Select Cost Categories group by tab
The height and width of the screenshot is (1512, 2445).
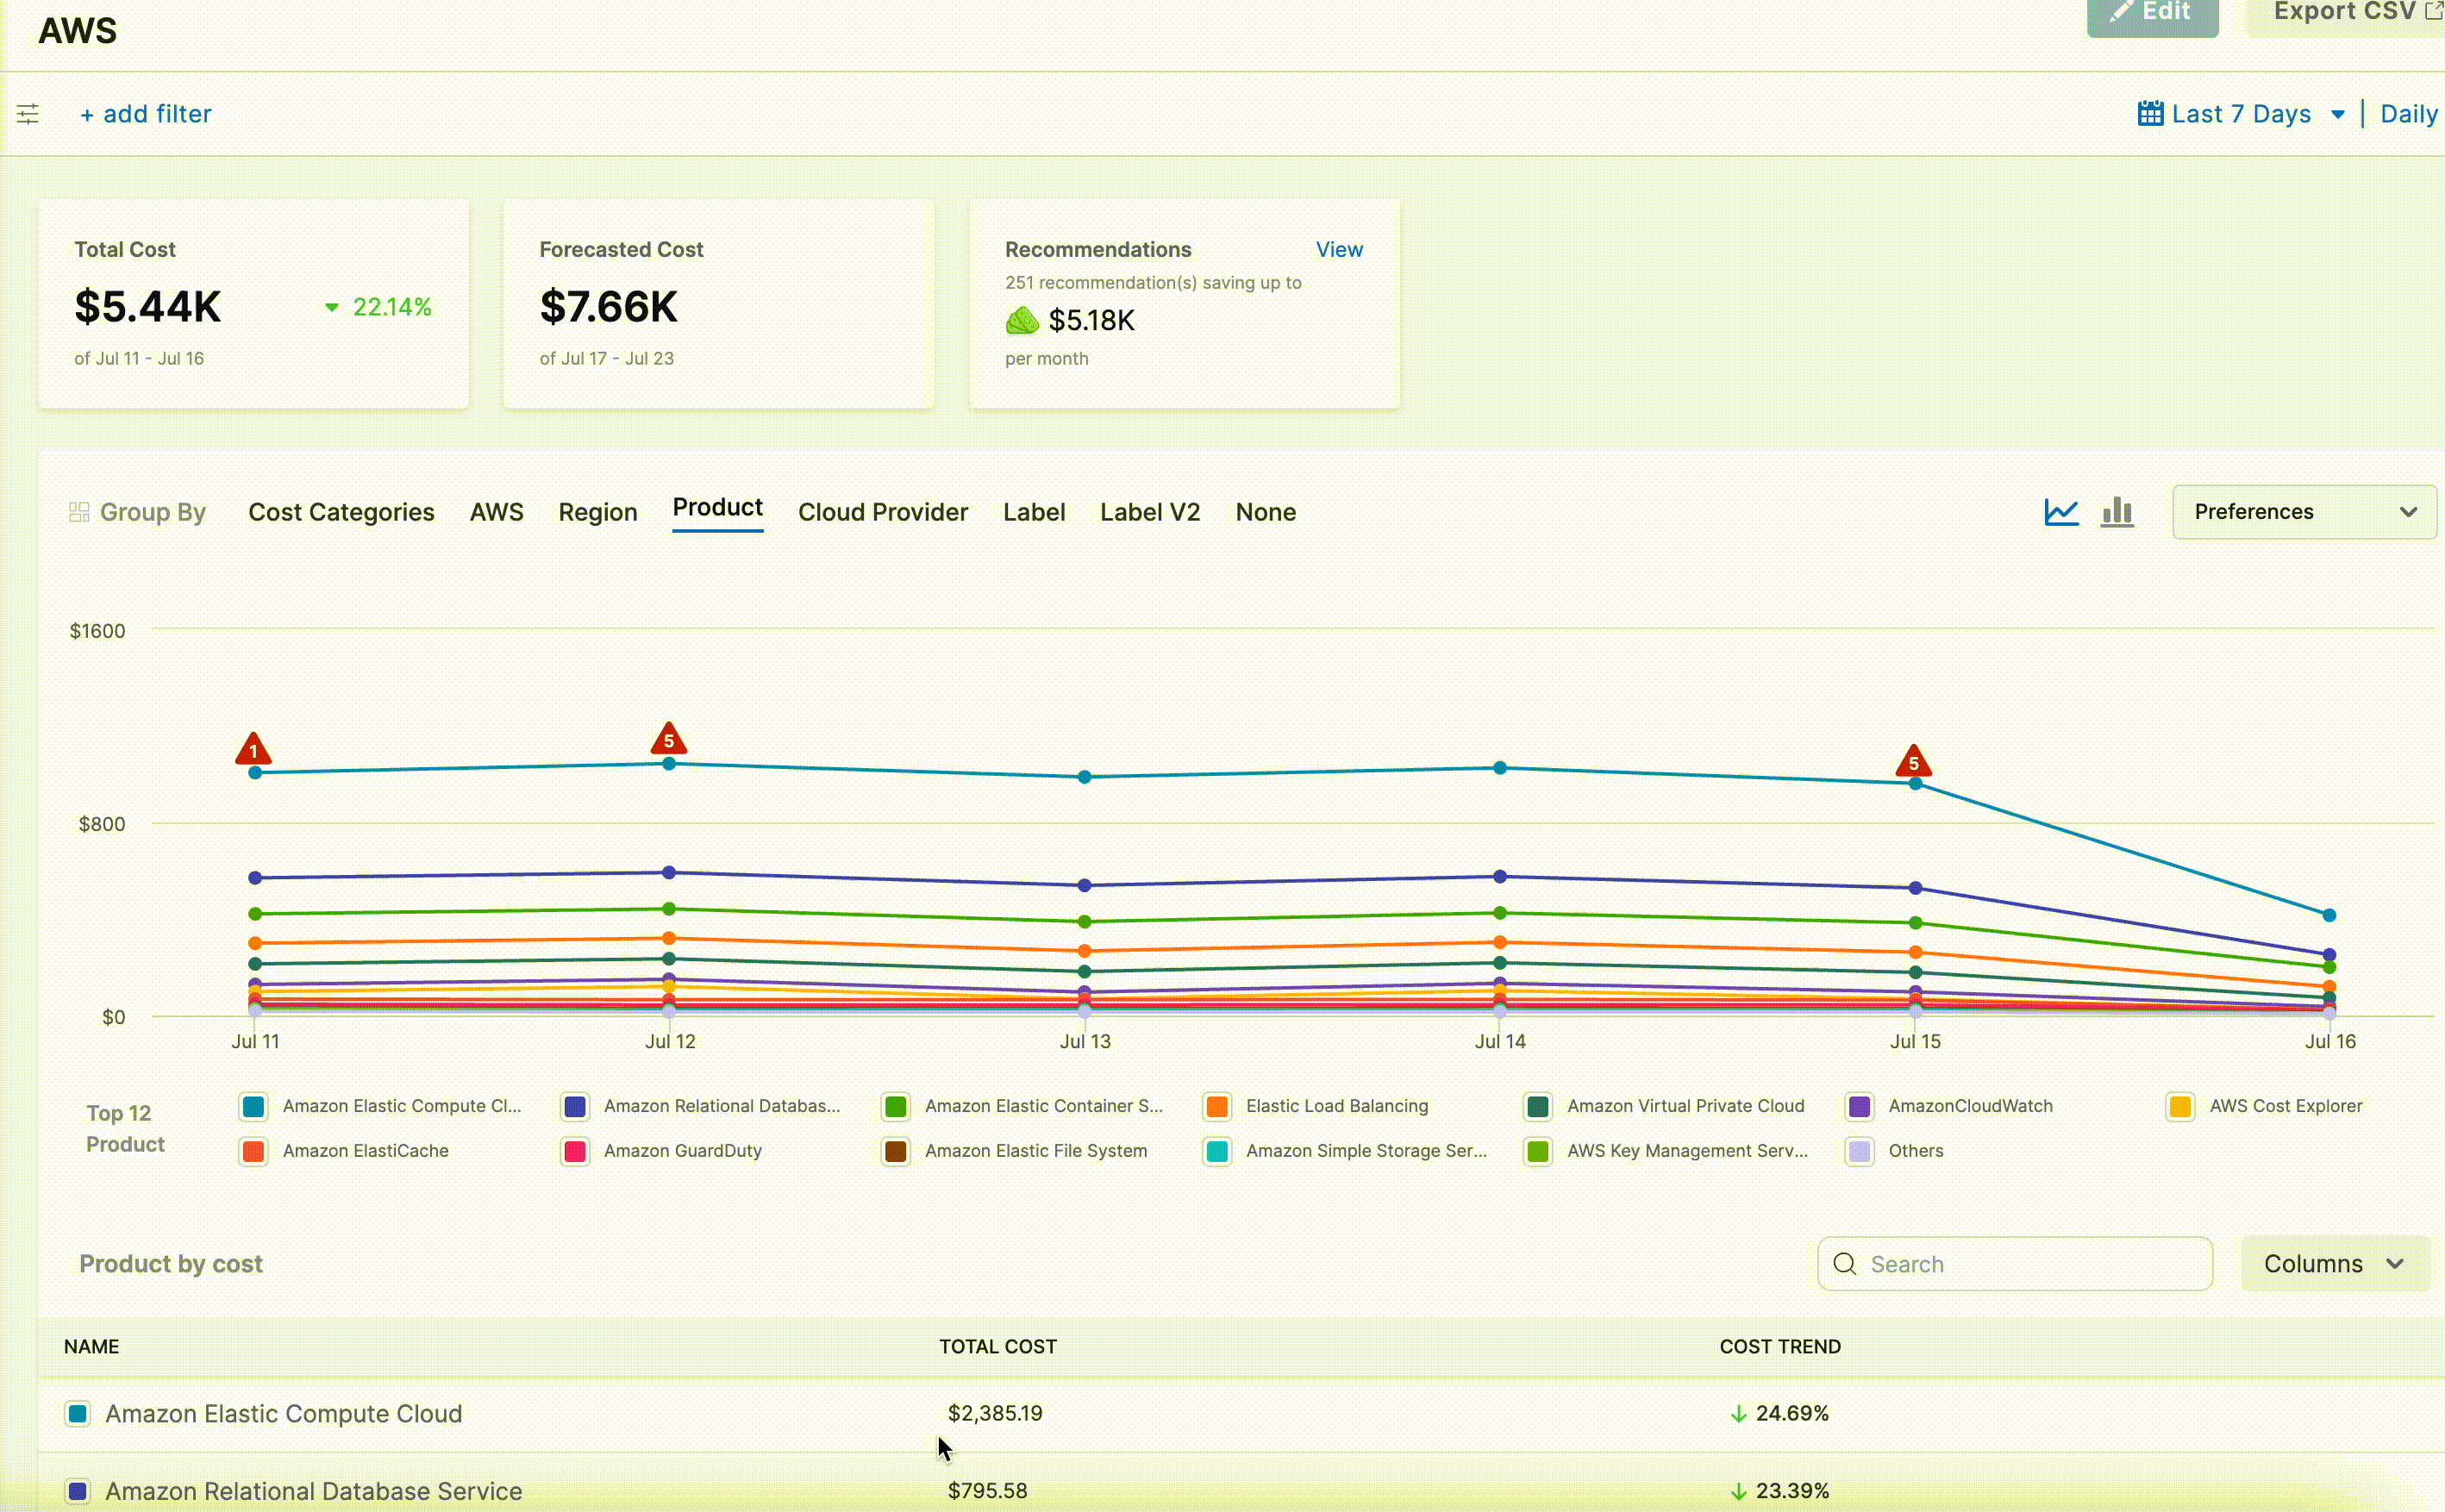[x=341, y=512]
